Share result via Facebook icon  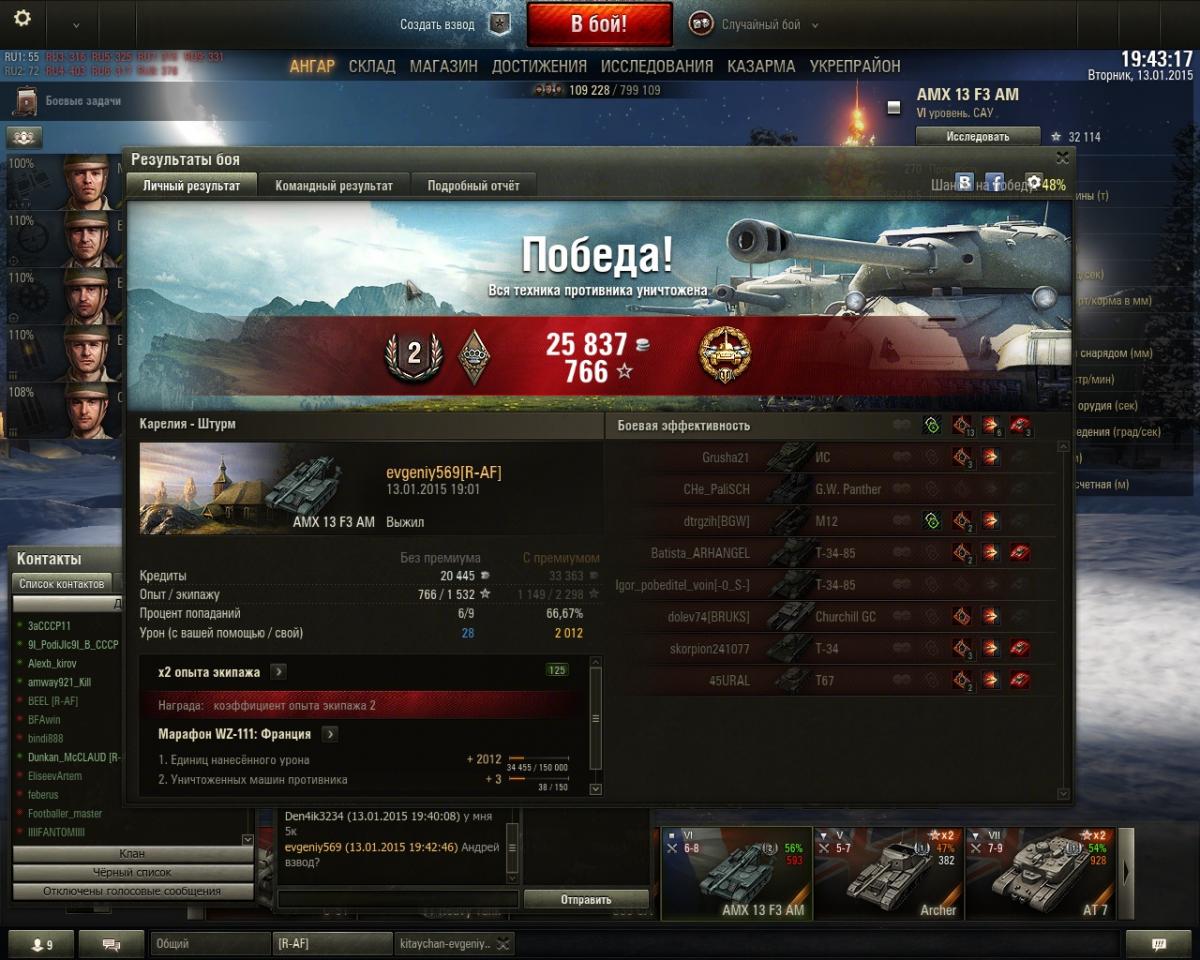pyautogui.click(x=995, y=182)
